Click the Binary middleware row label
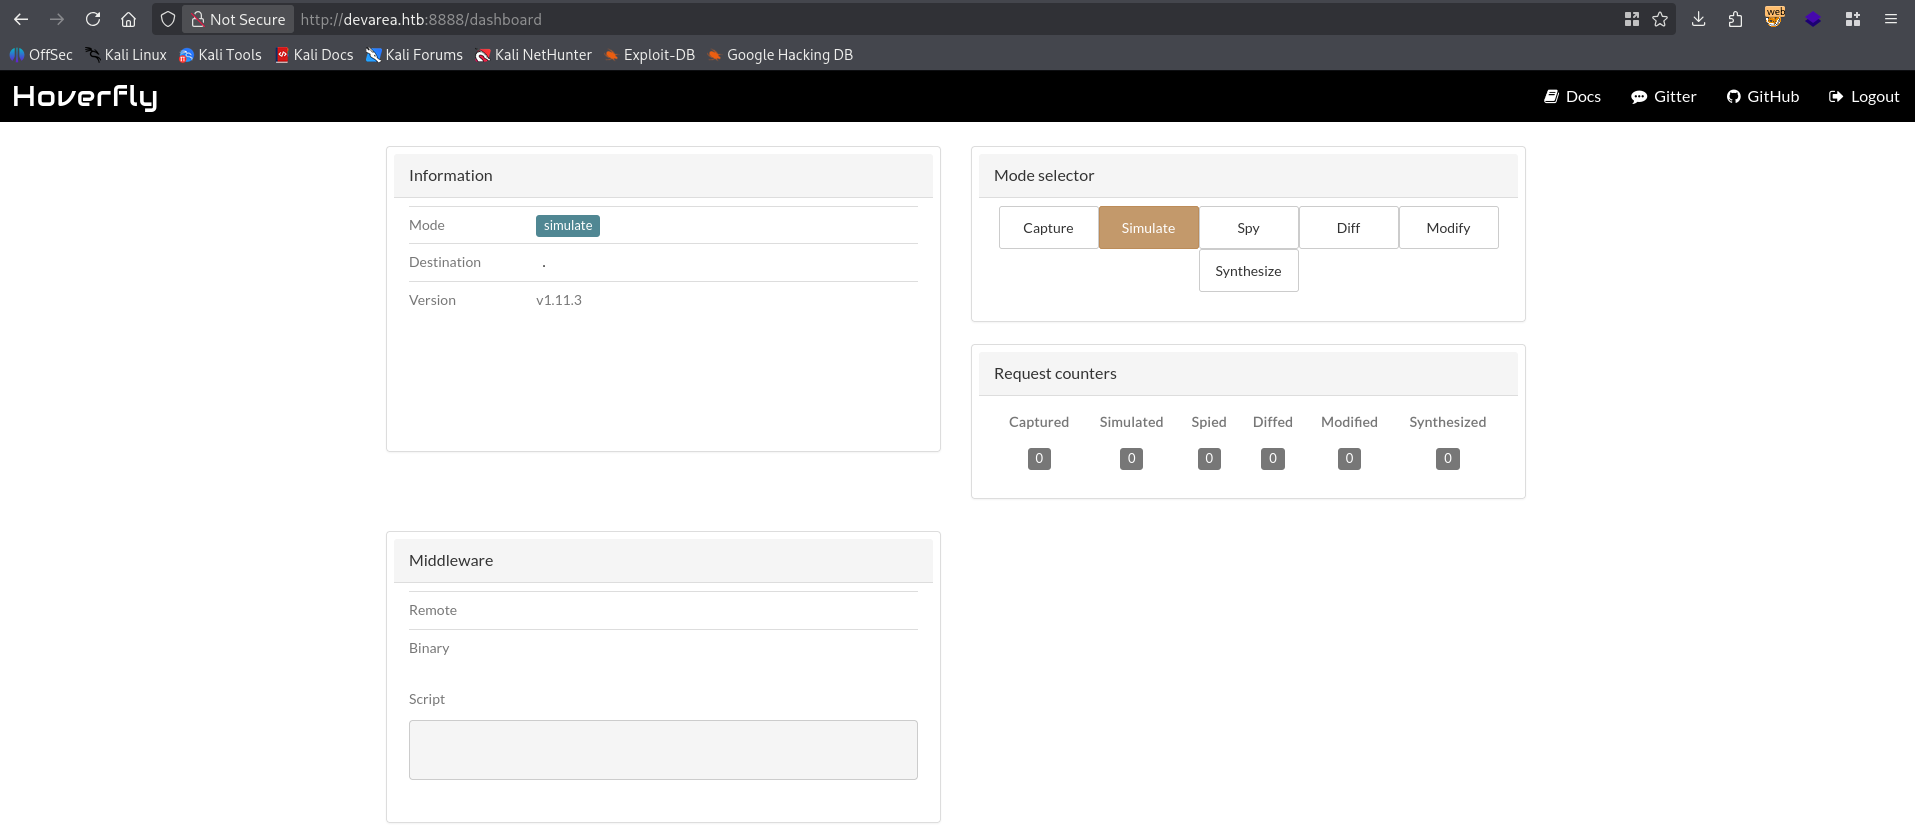 point(429,648)
